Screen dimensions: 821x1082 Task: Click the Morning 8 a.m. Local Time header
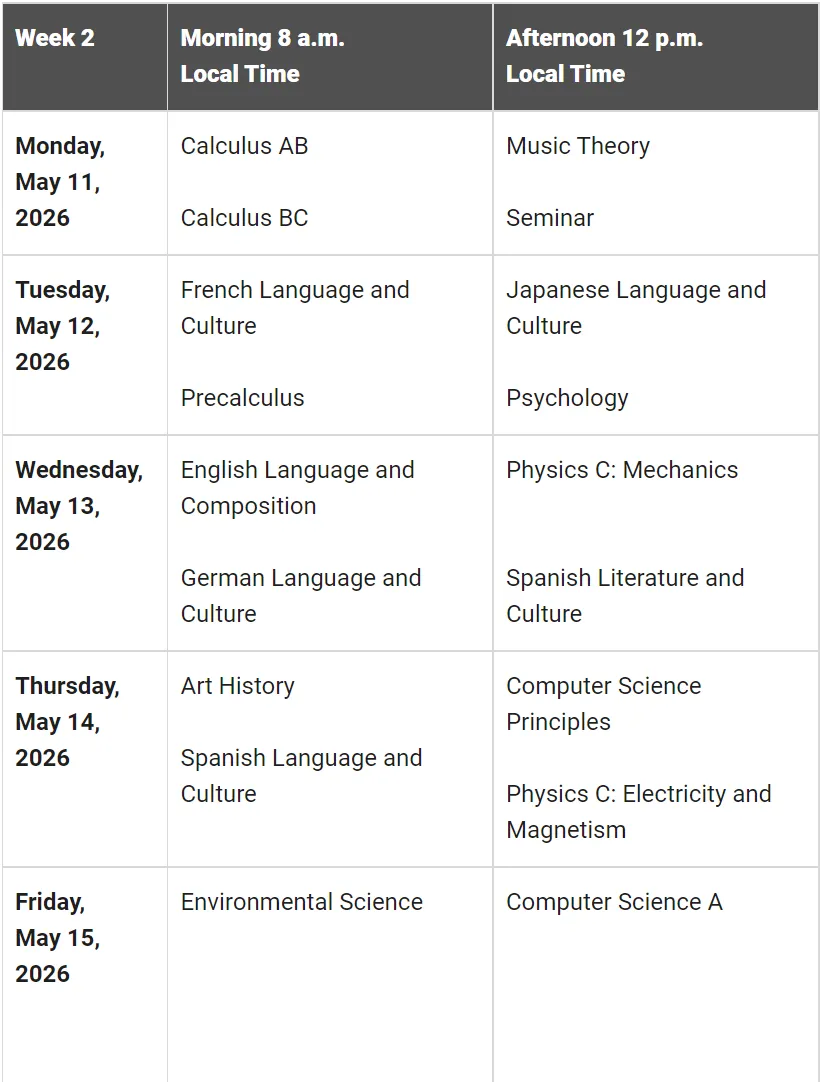[x=261, y=56]
